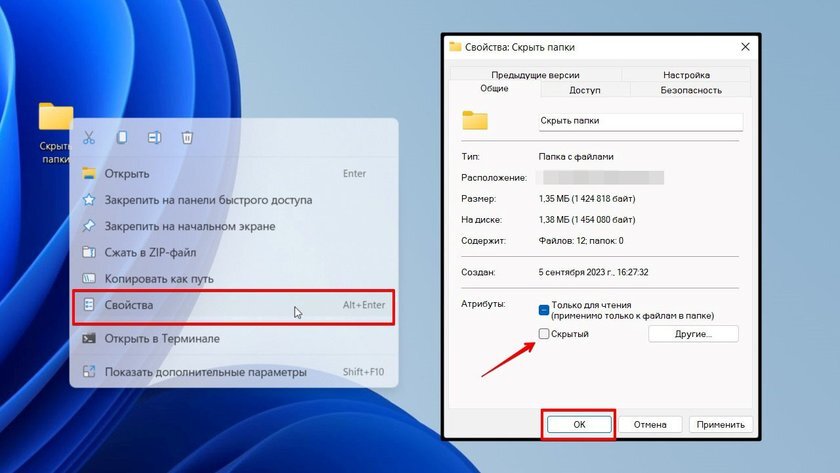Click the Delete trash icon in context menu
The image size is (840, 473).
[187, 138]
